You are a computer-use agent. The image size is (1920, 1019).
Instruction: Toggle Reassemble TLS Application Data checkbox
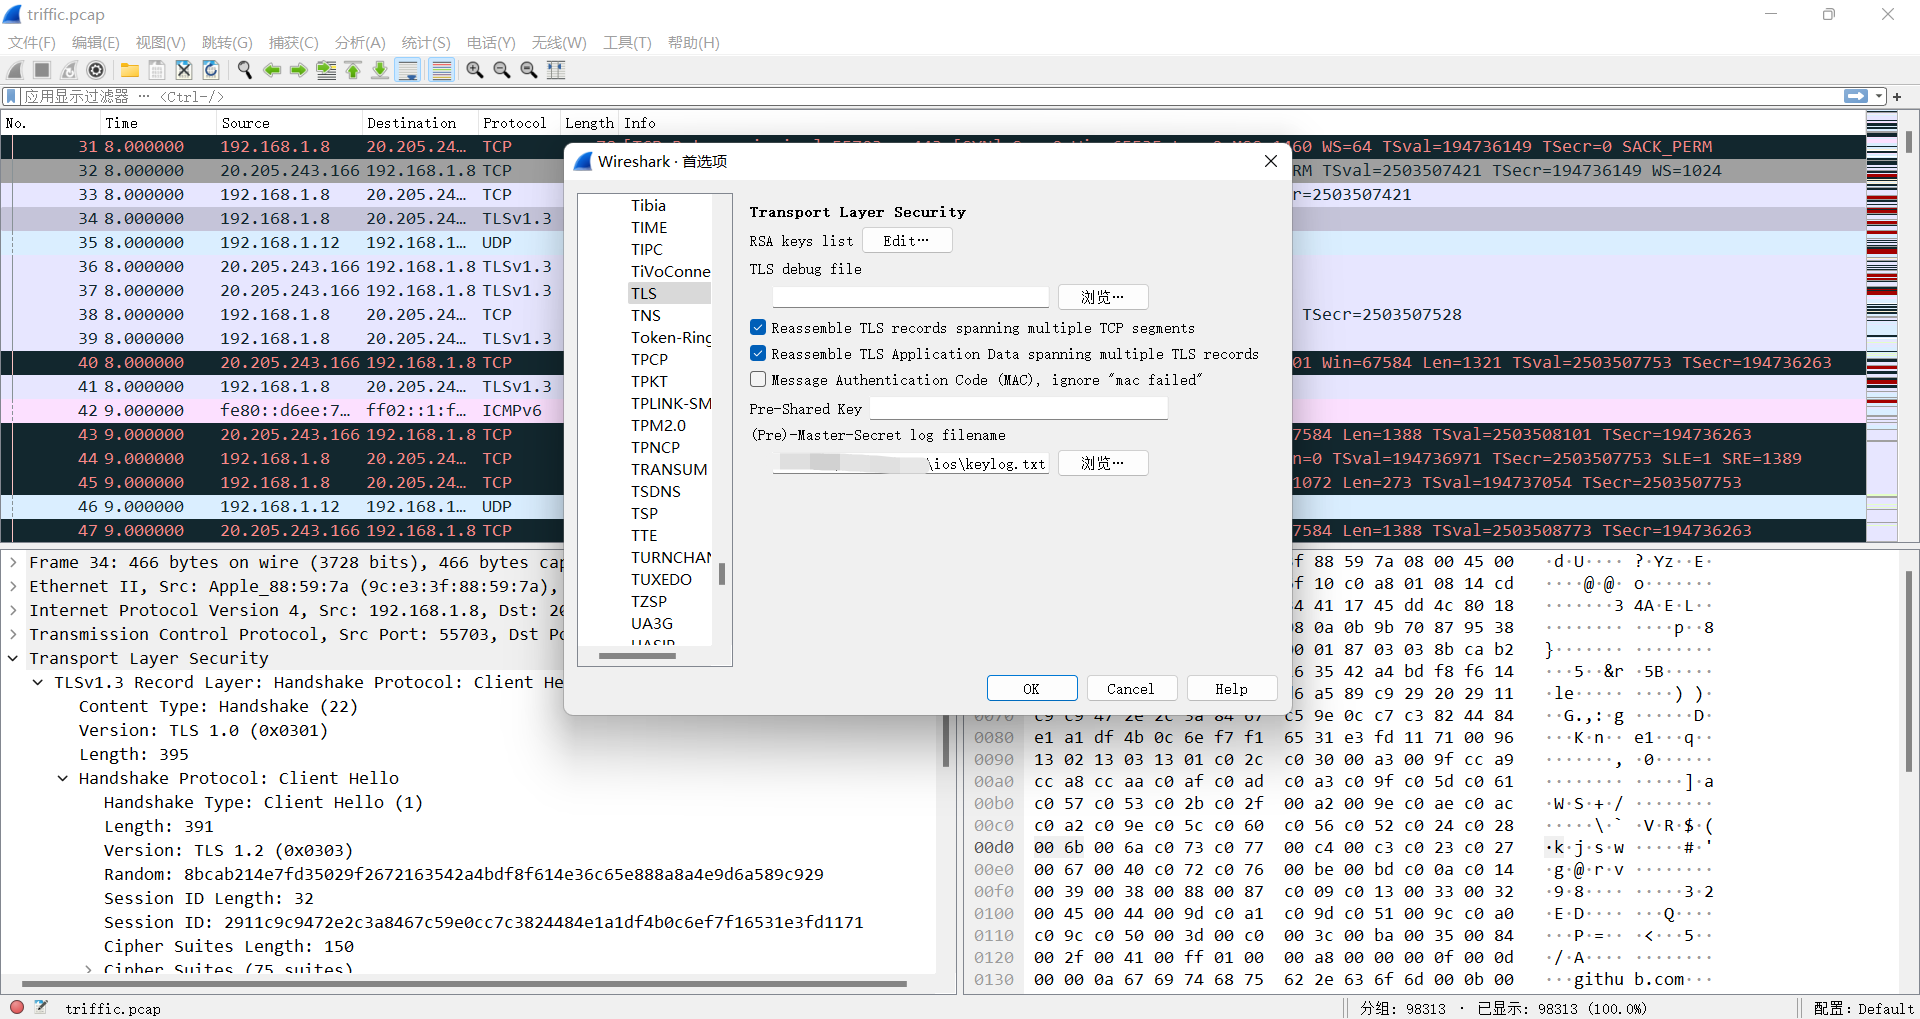tap(758, 353)
